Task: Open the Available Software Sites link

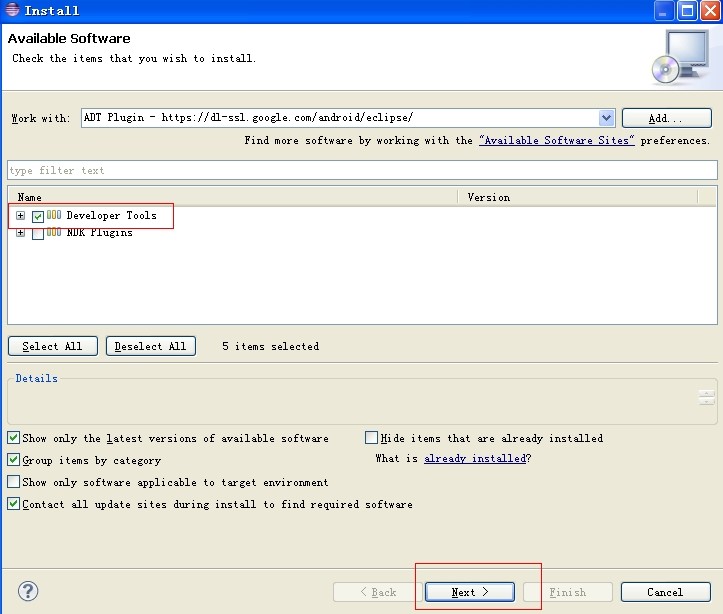Action: click(556, 141)
